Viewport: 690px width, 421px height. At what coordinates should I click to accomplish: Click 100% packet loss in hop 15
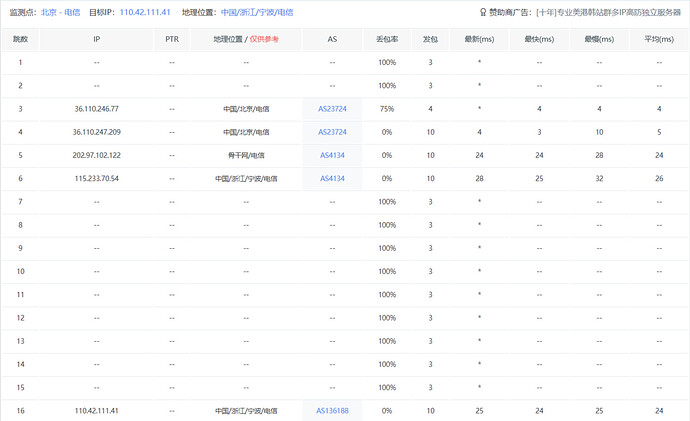[387, 388]
